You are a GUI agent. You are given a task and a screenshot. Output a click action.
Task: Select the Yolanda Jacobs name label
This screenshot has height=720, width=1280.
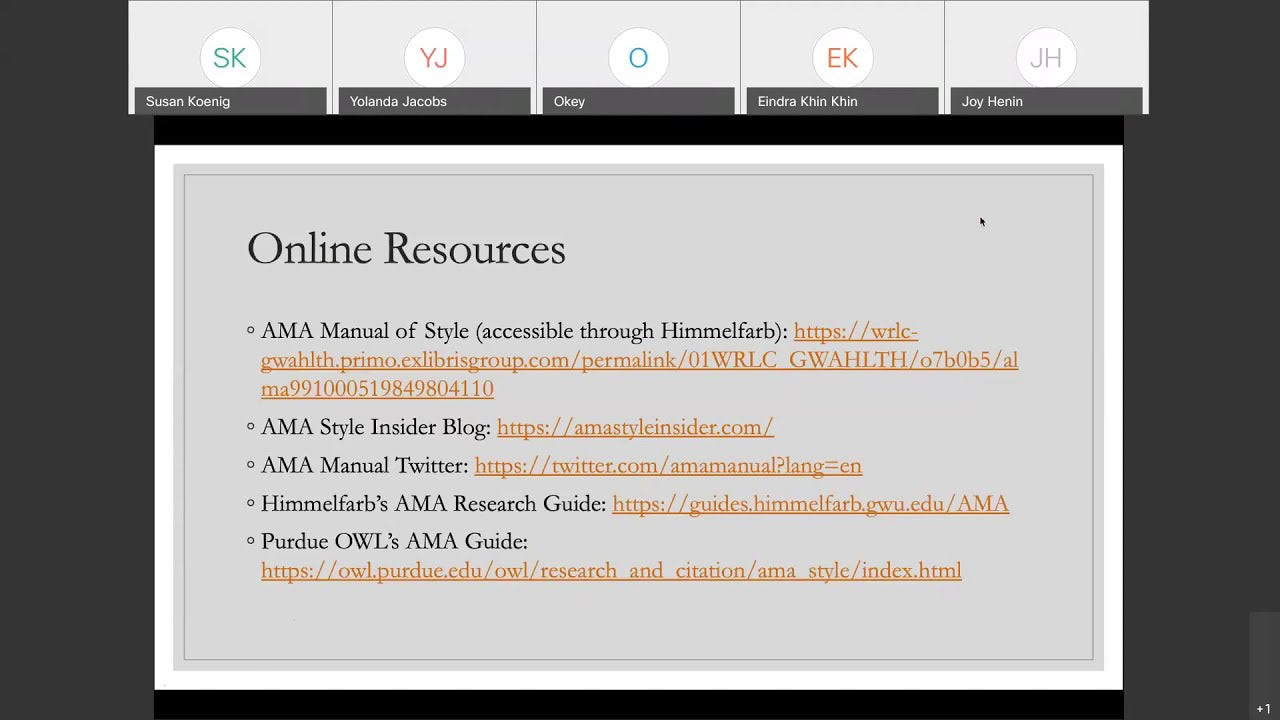[398, 101]
